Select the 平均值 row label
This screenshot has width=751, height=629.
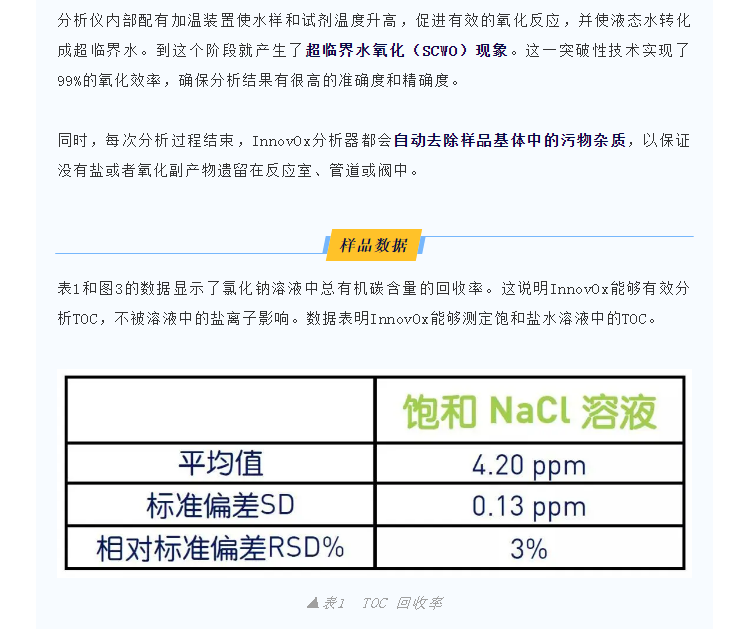[x=221, y=465]
